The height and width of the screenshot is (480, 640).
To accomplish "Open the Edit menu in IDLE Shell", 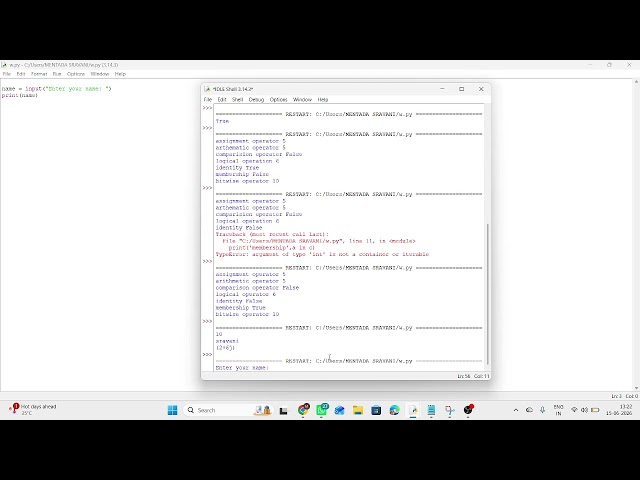I will coord(222,100).
